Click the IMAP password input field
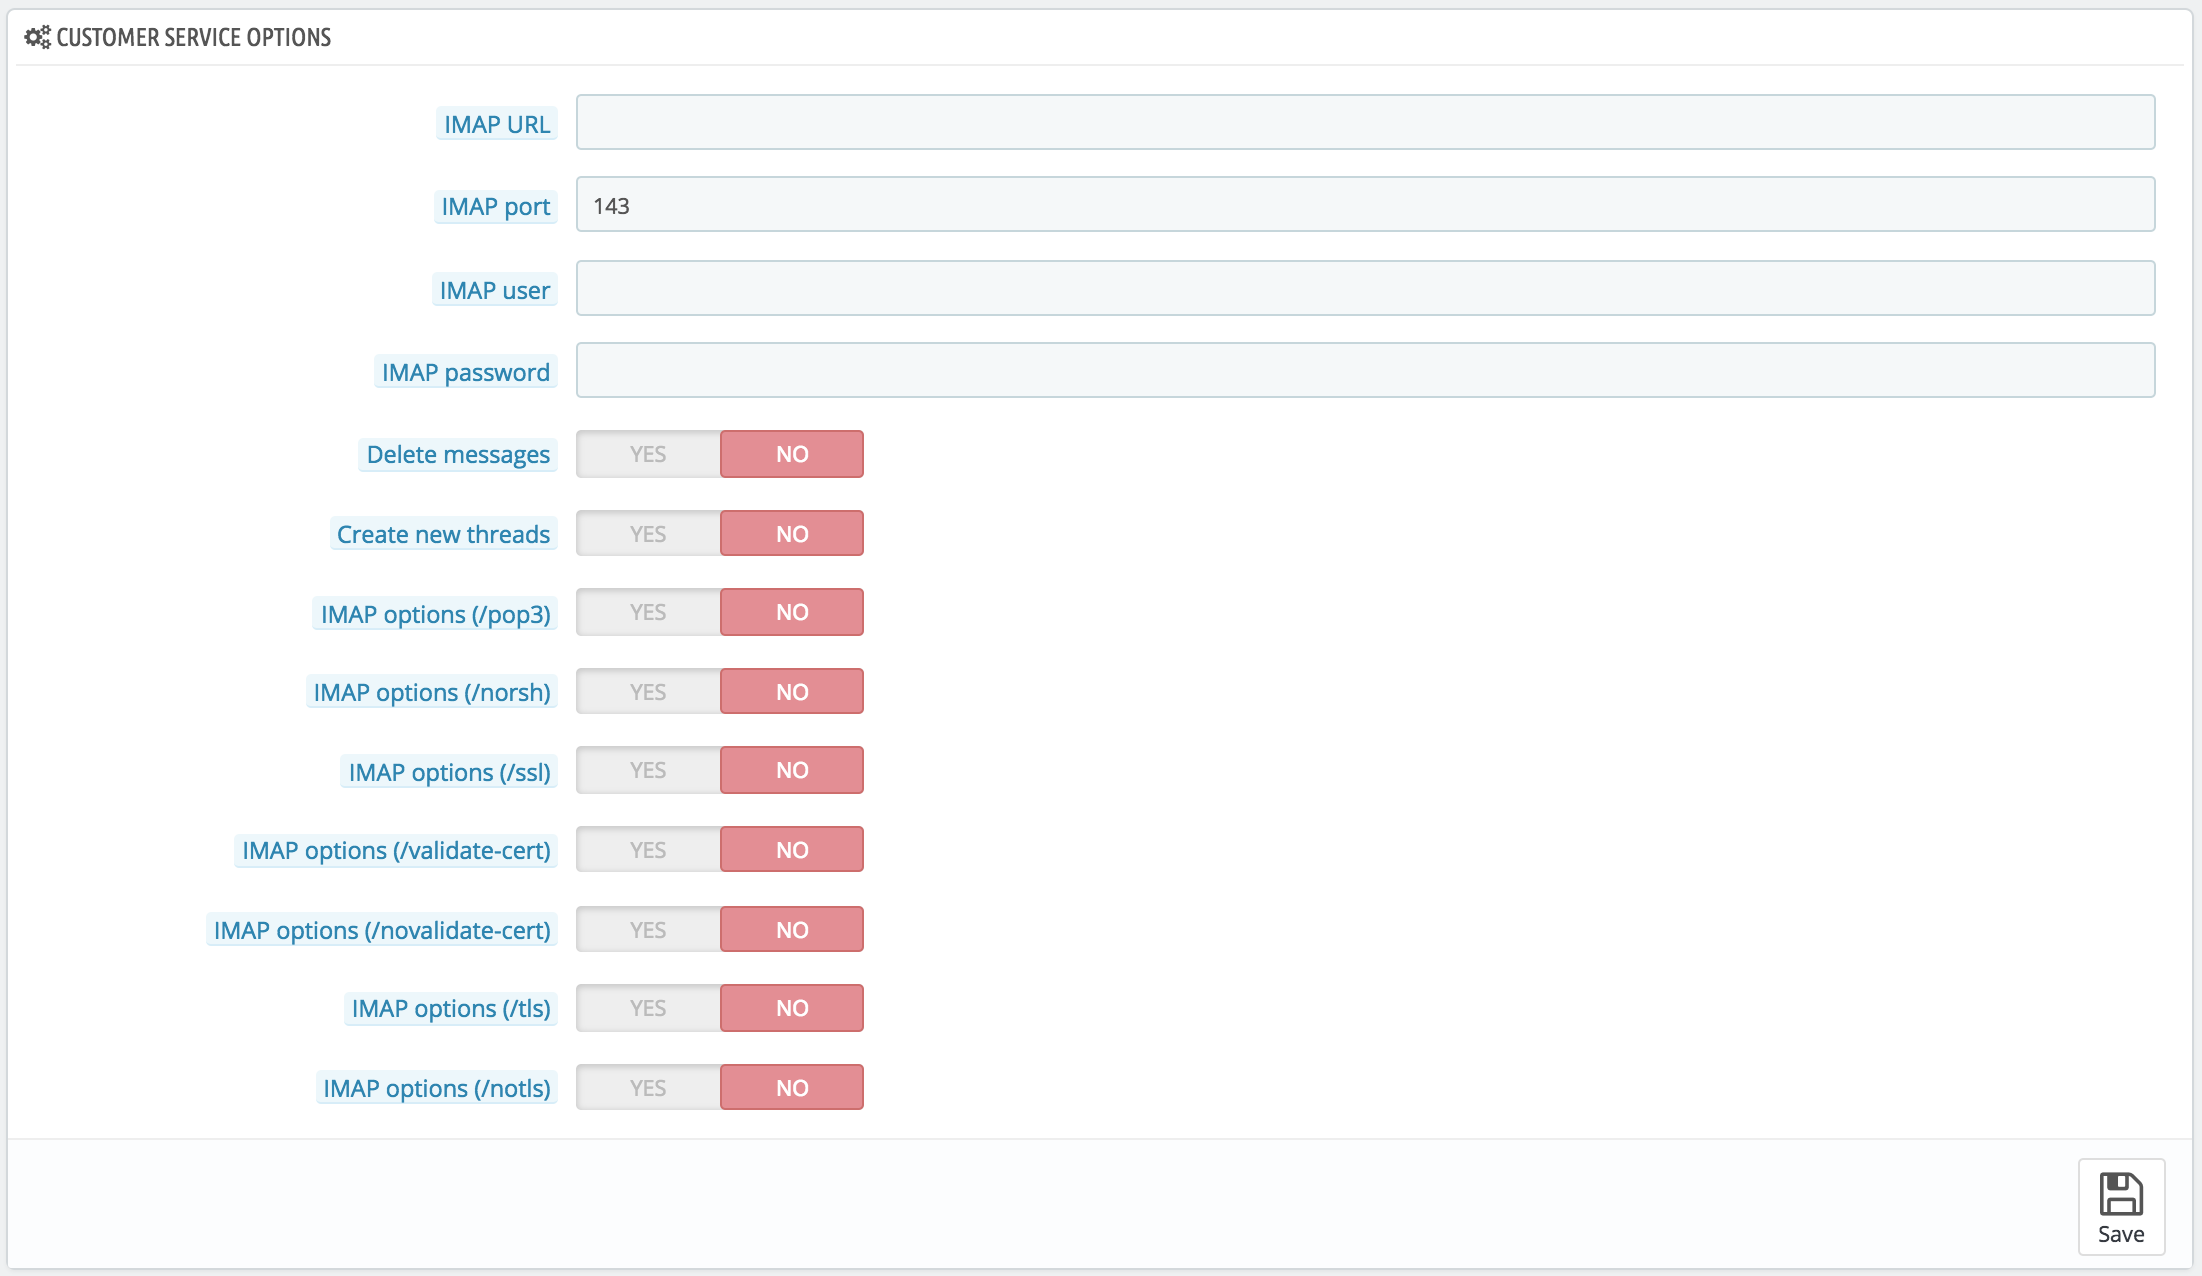This screenshot has width=2202, height=1276. click(x=1365, y=371)
